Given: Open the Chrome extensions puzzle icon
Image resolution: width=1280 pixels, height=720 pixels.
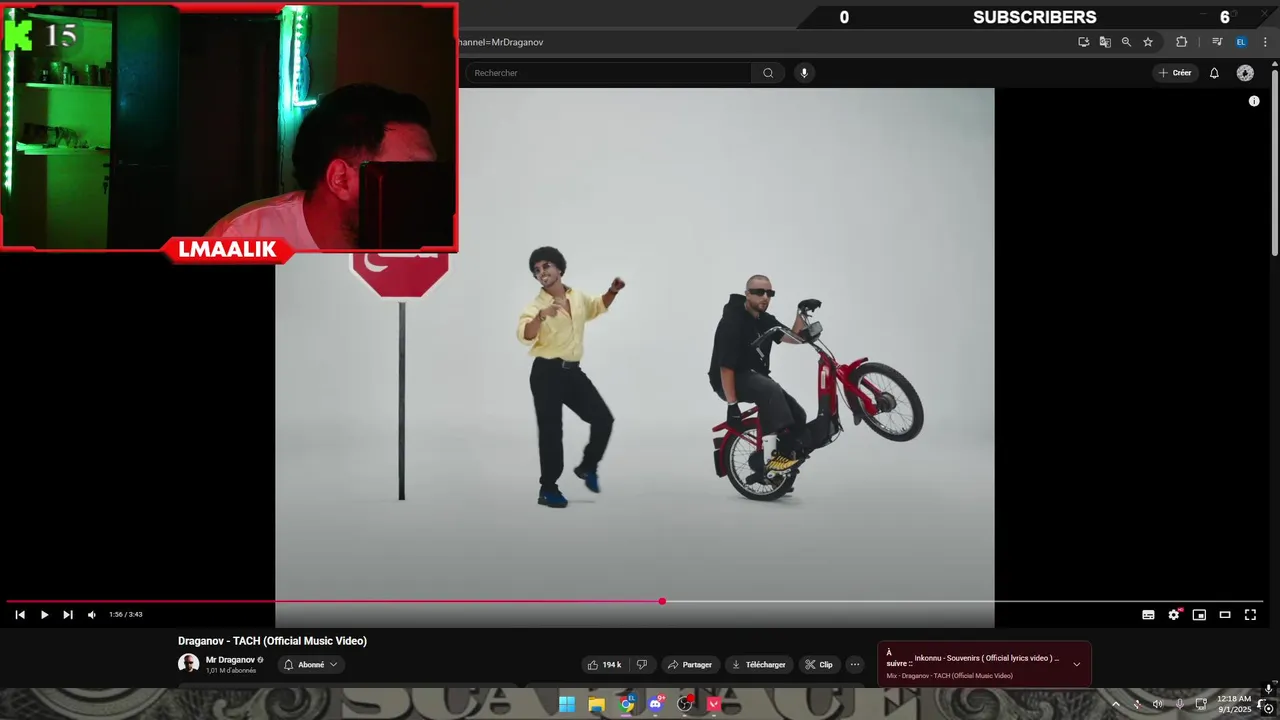Looking at the screenshot, I should pos(1181,42).
